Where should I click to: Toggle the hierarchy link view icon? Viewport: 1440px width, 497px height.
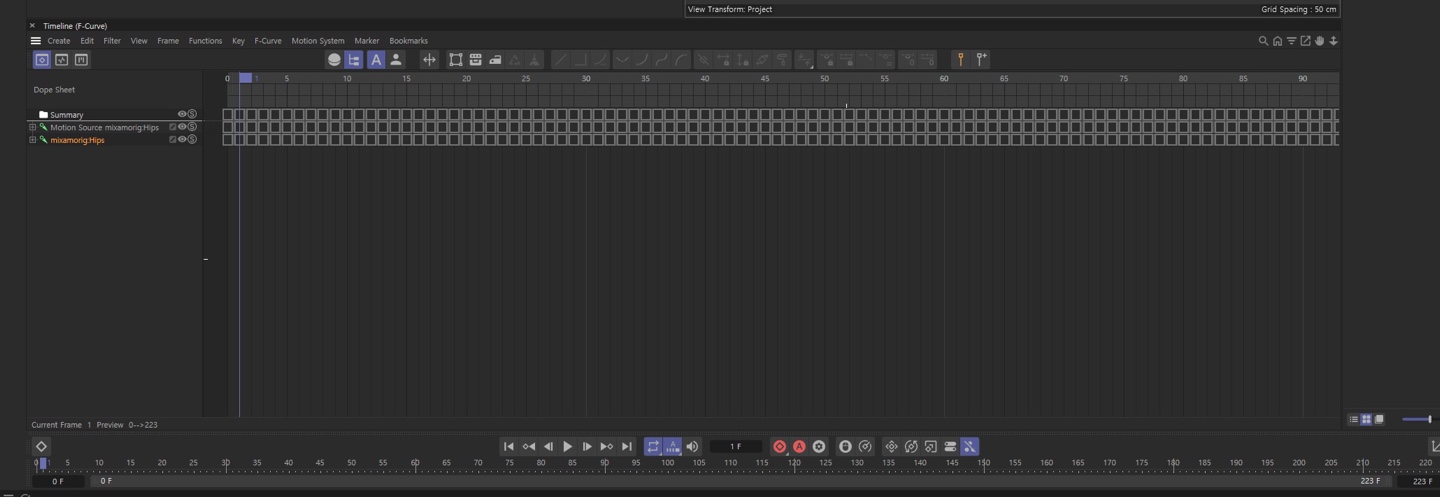pos(354,60)
